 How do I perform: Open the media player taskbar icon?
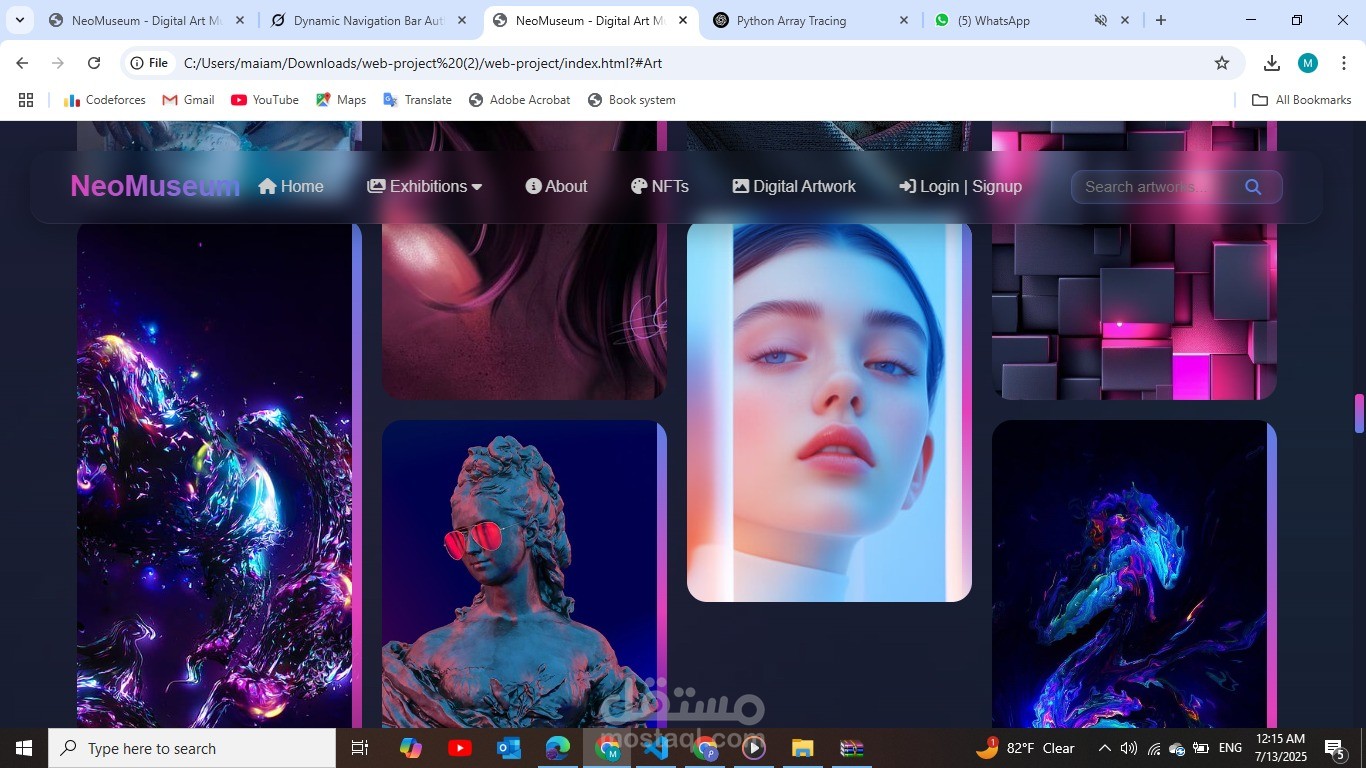(x=754, y=748)
